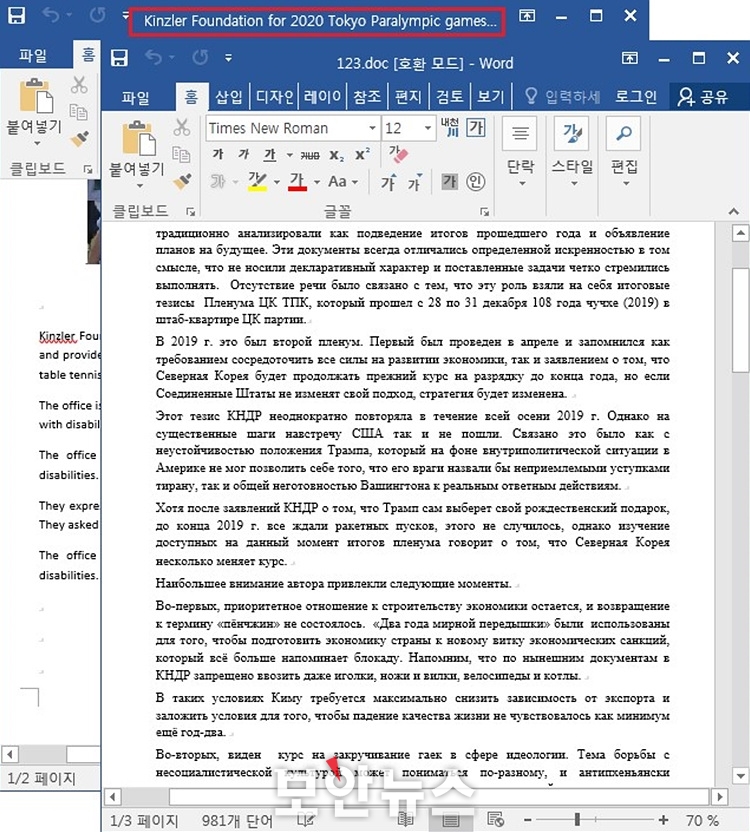Screen dimensions: 750x832
Task: Switch to the 디자인 ribbon tab
Action: click(x=274, y=97)
